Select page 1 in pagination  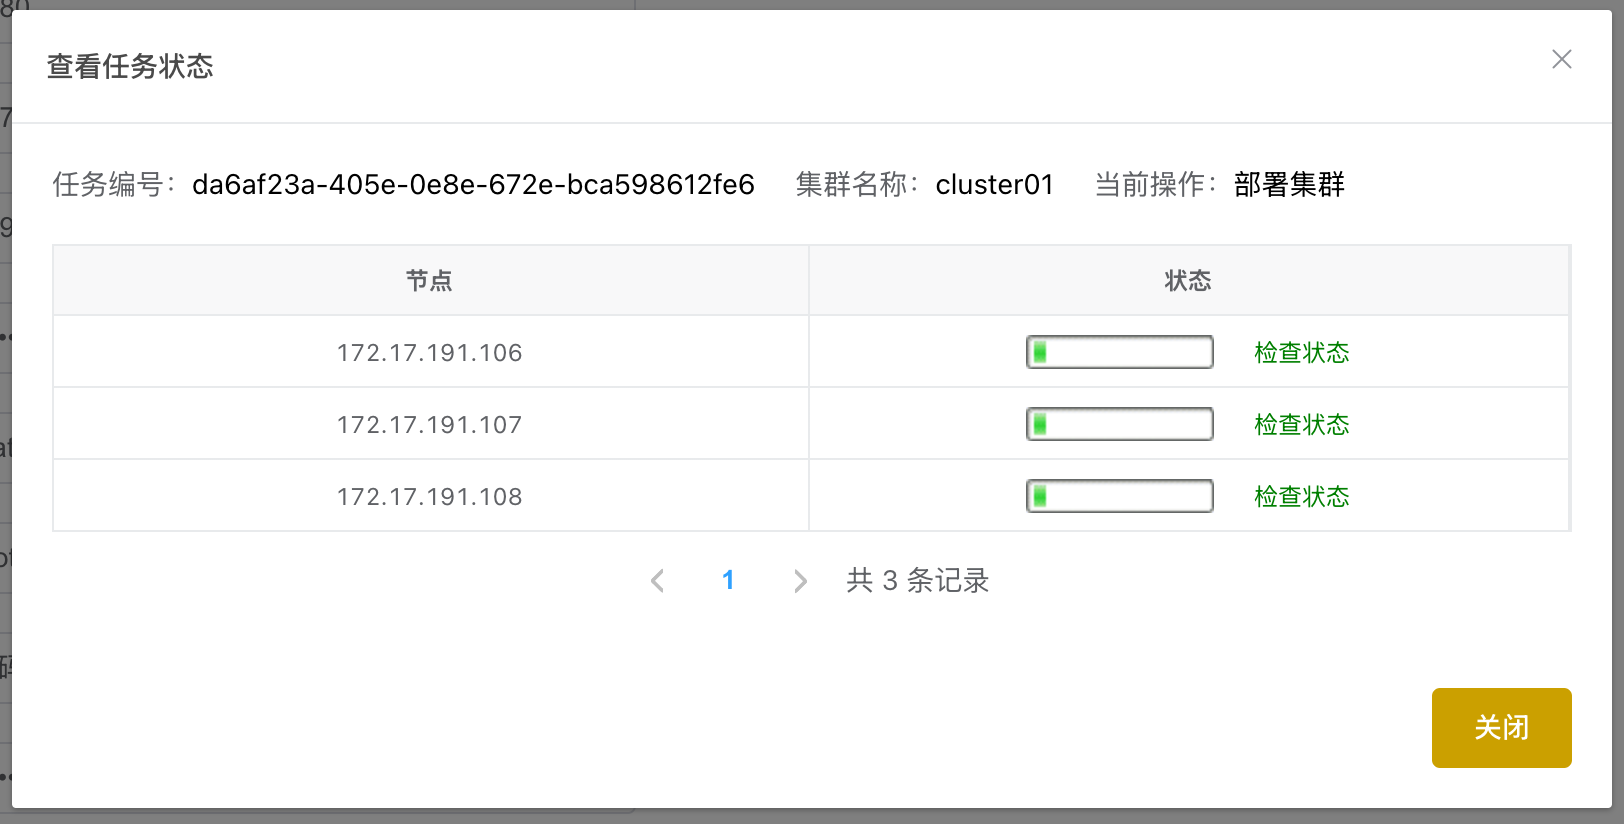(x=728, y=580)
